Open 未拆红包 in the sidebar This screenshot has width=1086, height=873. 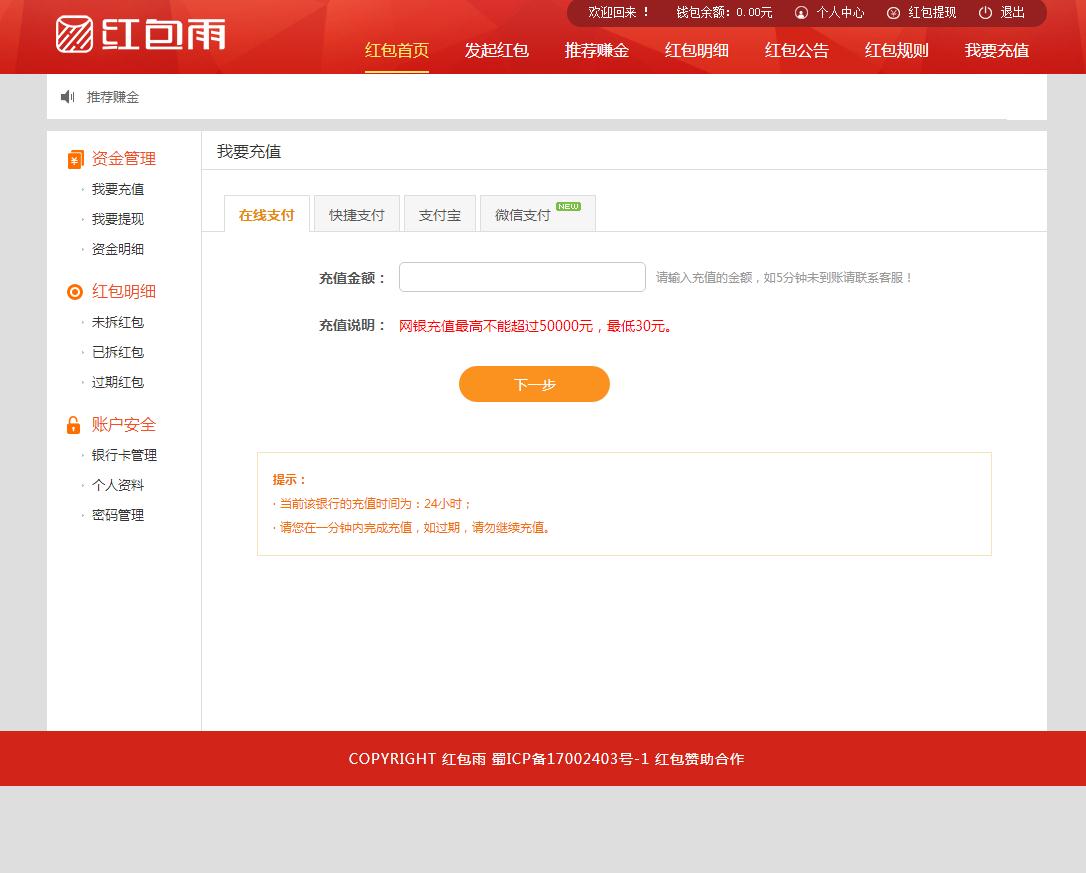118,322
